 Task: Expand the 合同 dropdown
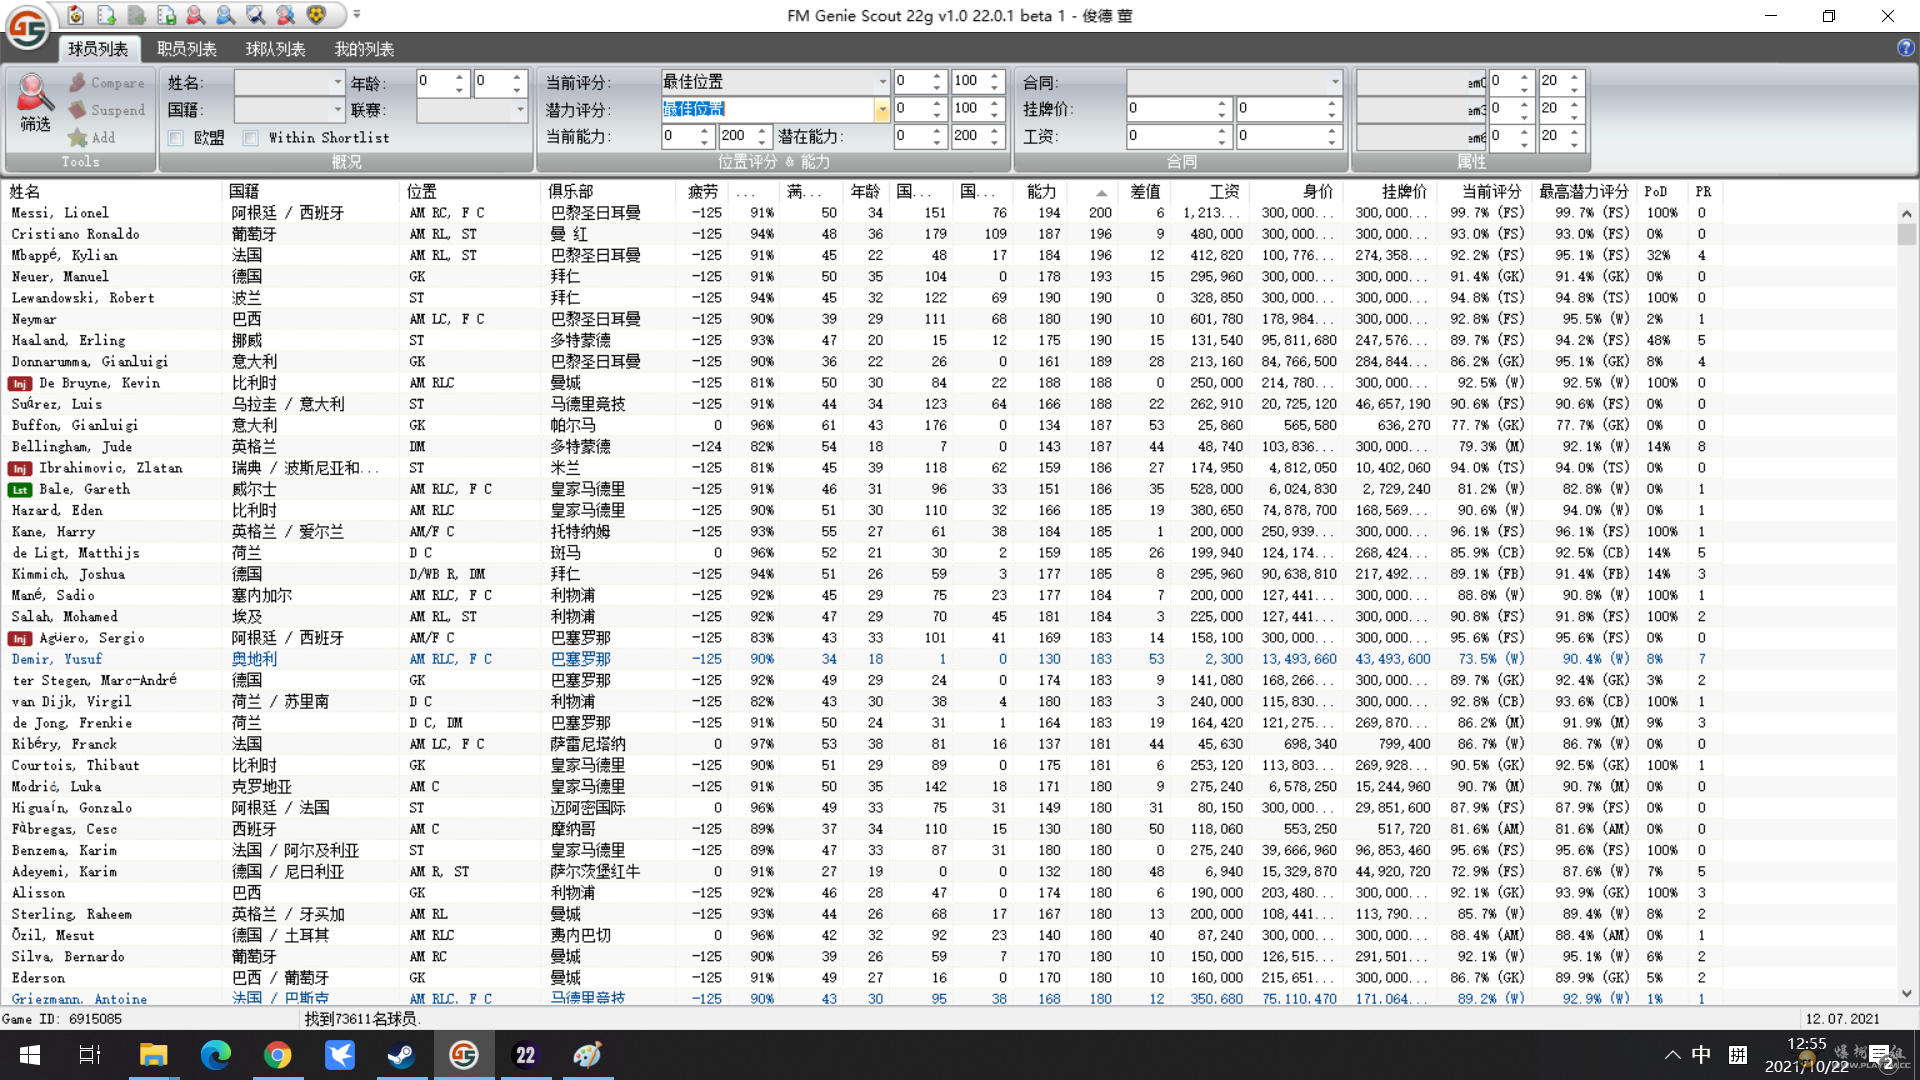pos(1335,82)
